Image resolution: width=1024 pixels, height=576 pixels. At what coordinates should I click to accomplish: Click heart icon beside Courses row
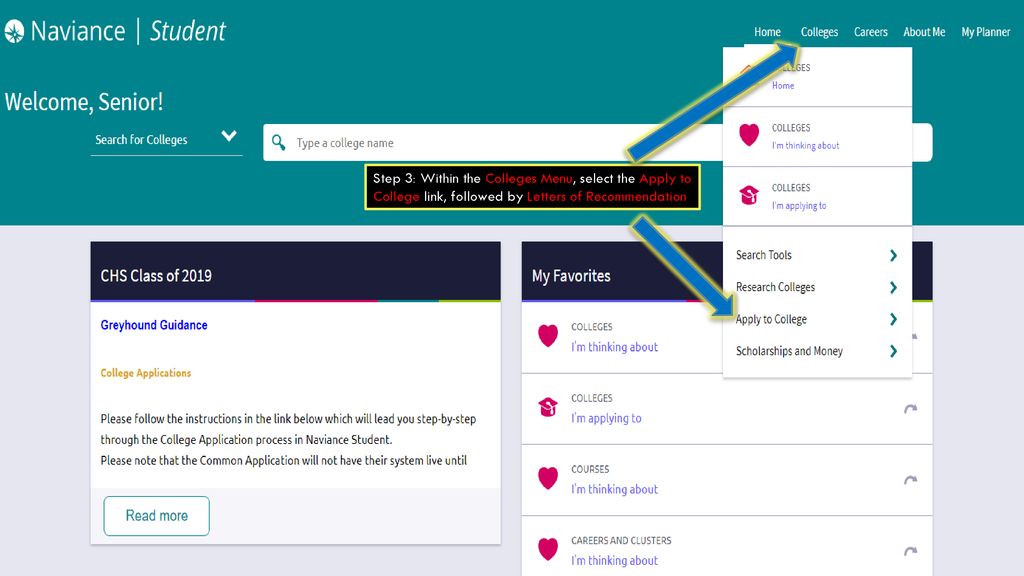pos(548,478)
